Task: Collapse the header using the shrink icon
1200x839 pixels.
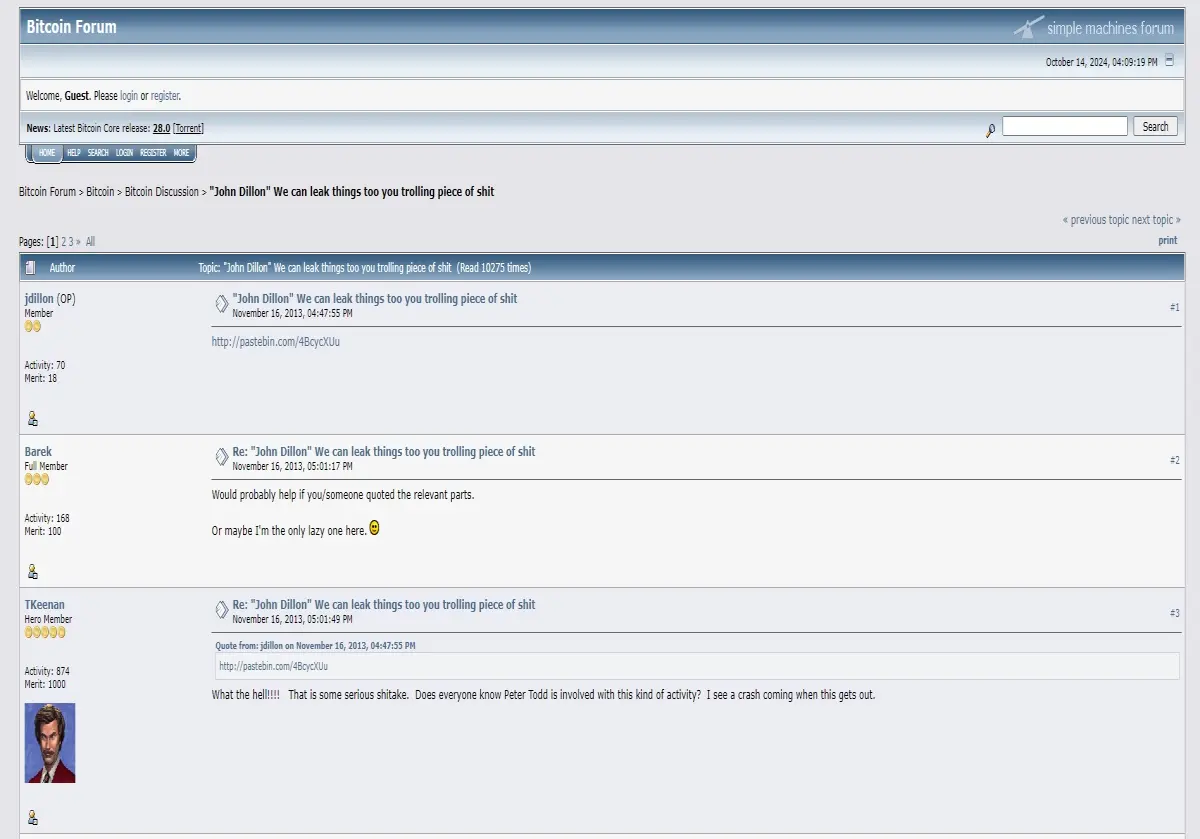Action: pyautogui.click(x=1170, y=61)
